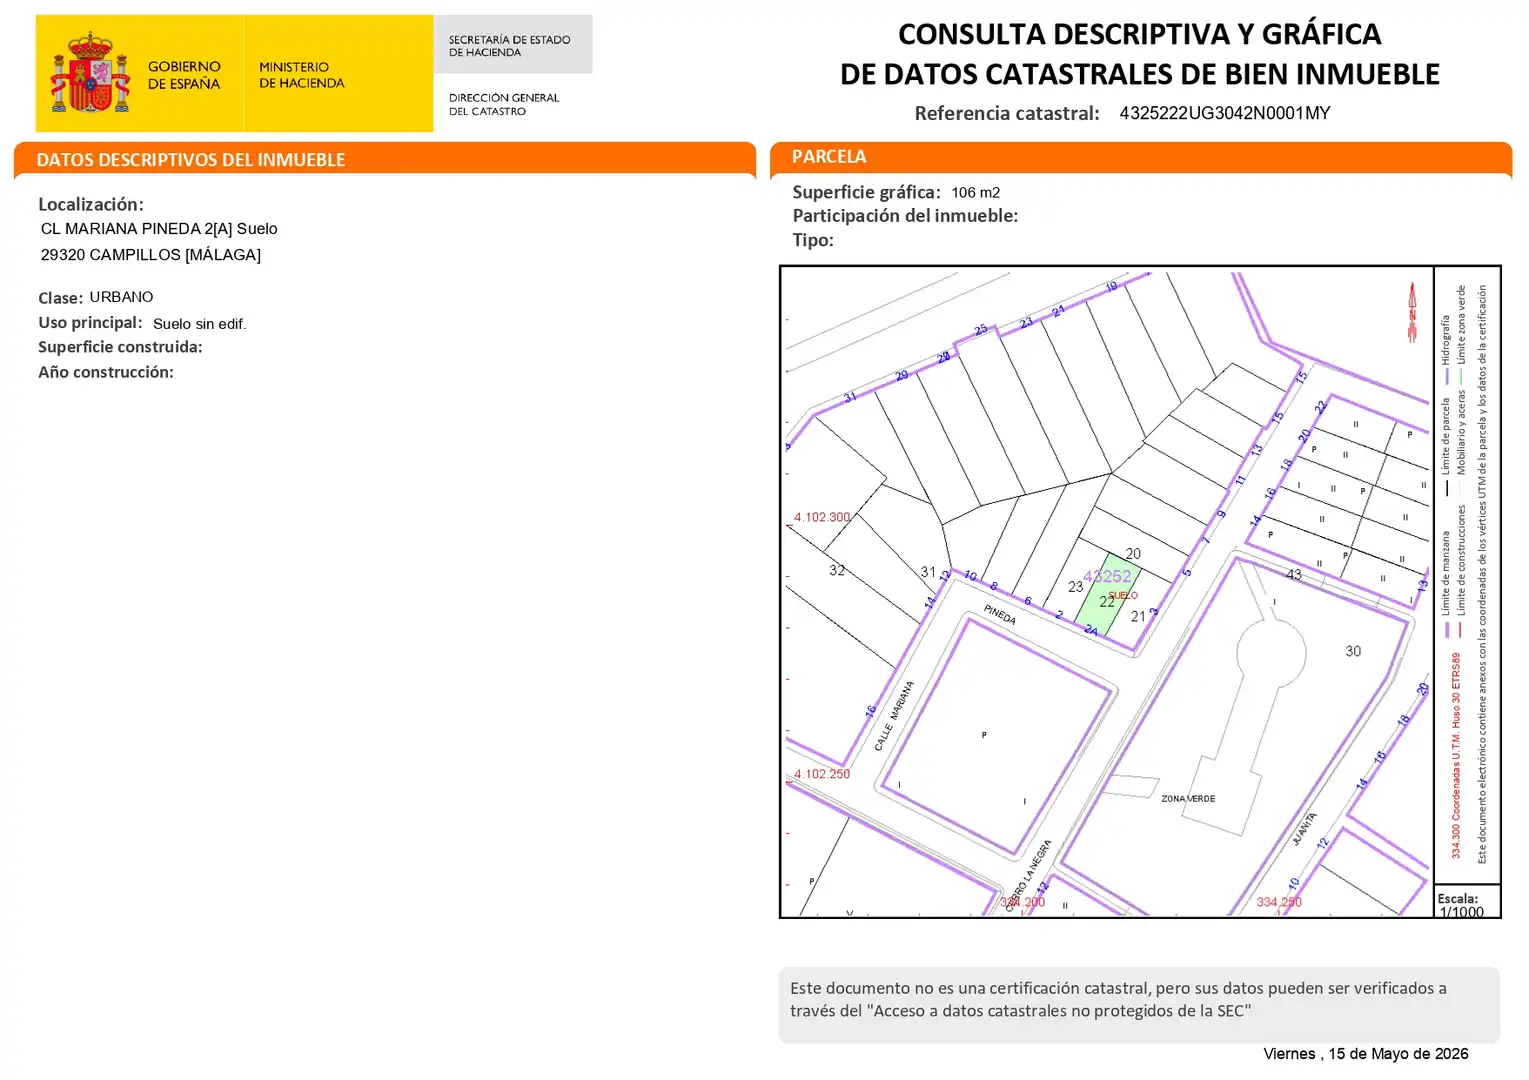Click the 'Localización:' label

click(x=91, y=204)
